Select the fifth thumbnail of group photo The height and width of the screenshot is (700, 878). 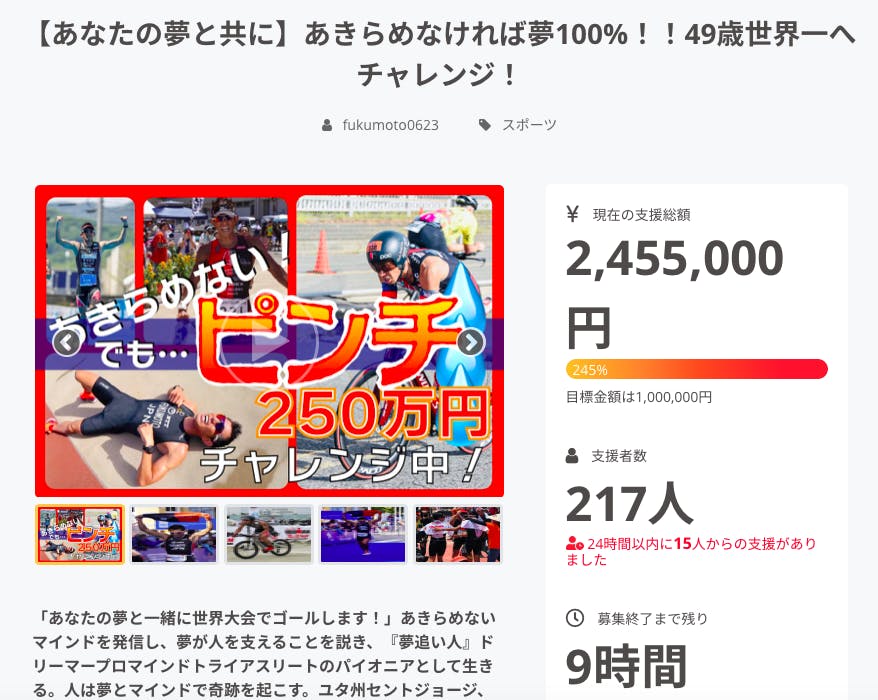[458, 534]
